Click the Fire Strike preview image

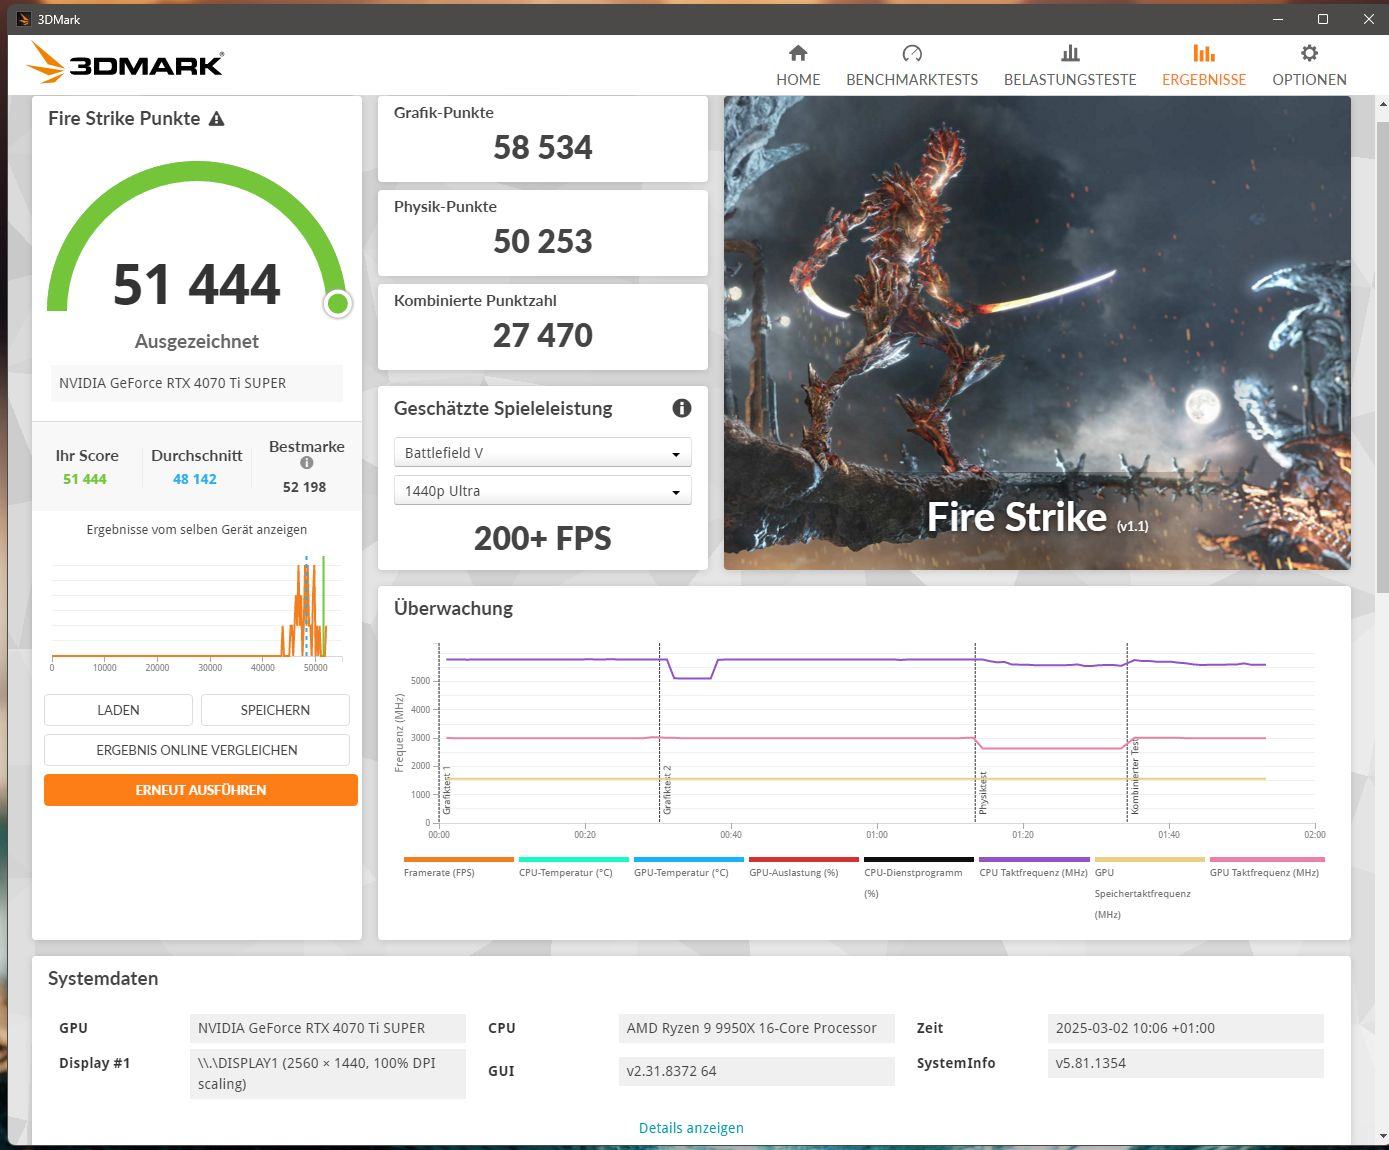1037,333
